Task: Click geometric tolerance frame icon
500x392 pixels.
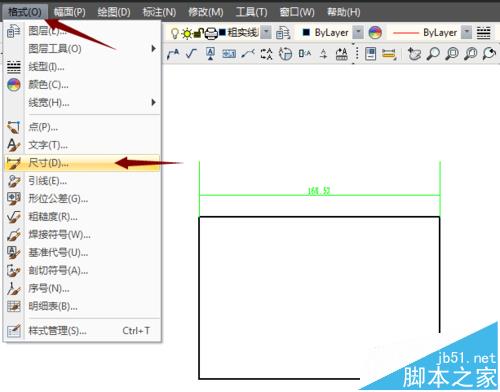Action: click(229, 53)
